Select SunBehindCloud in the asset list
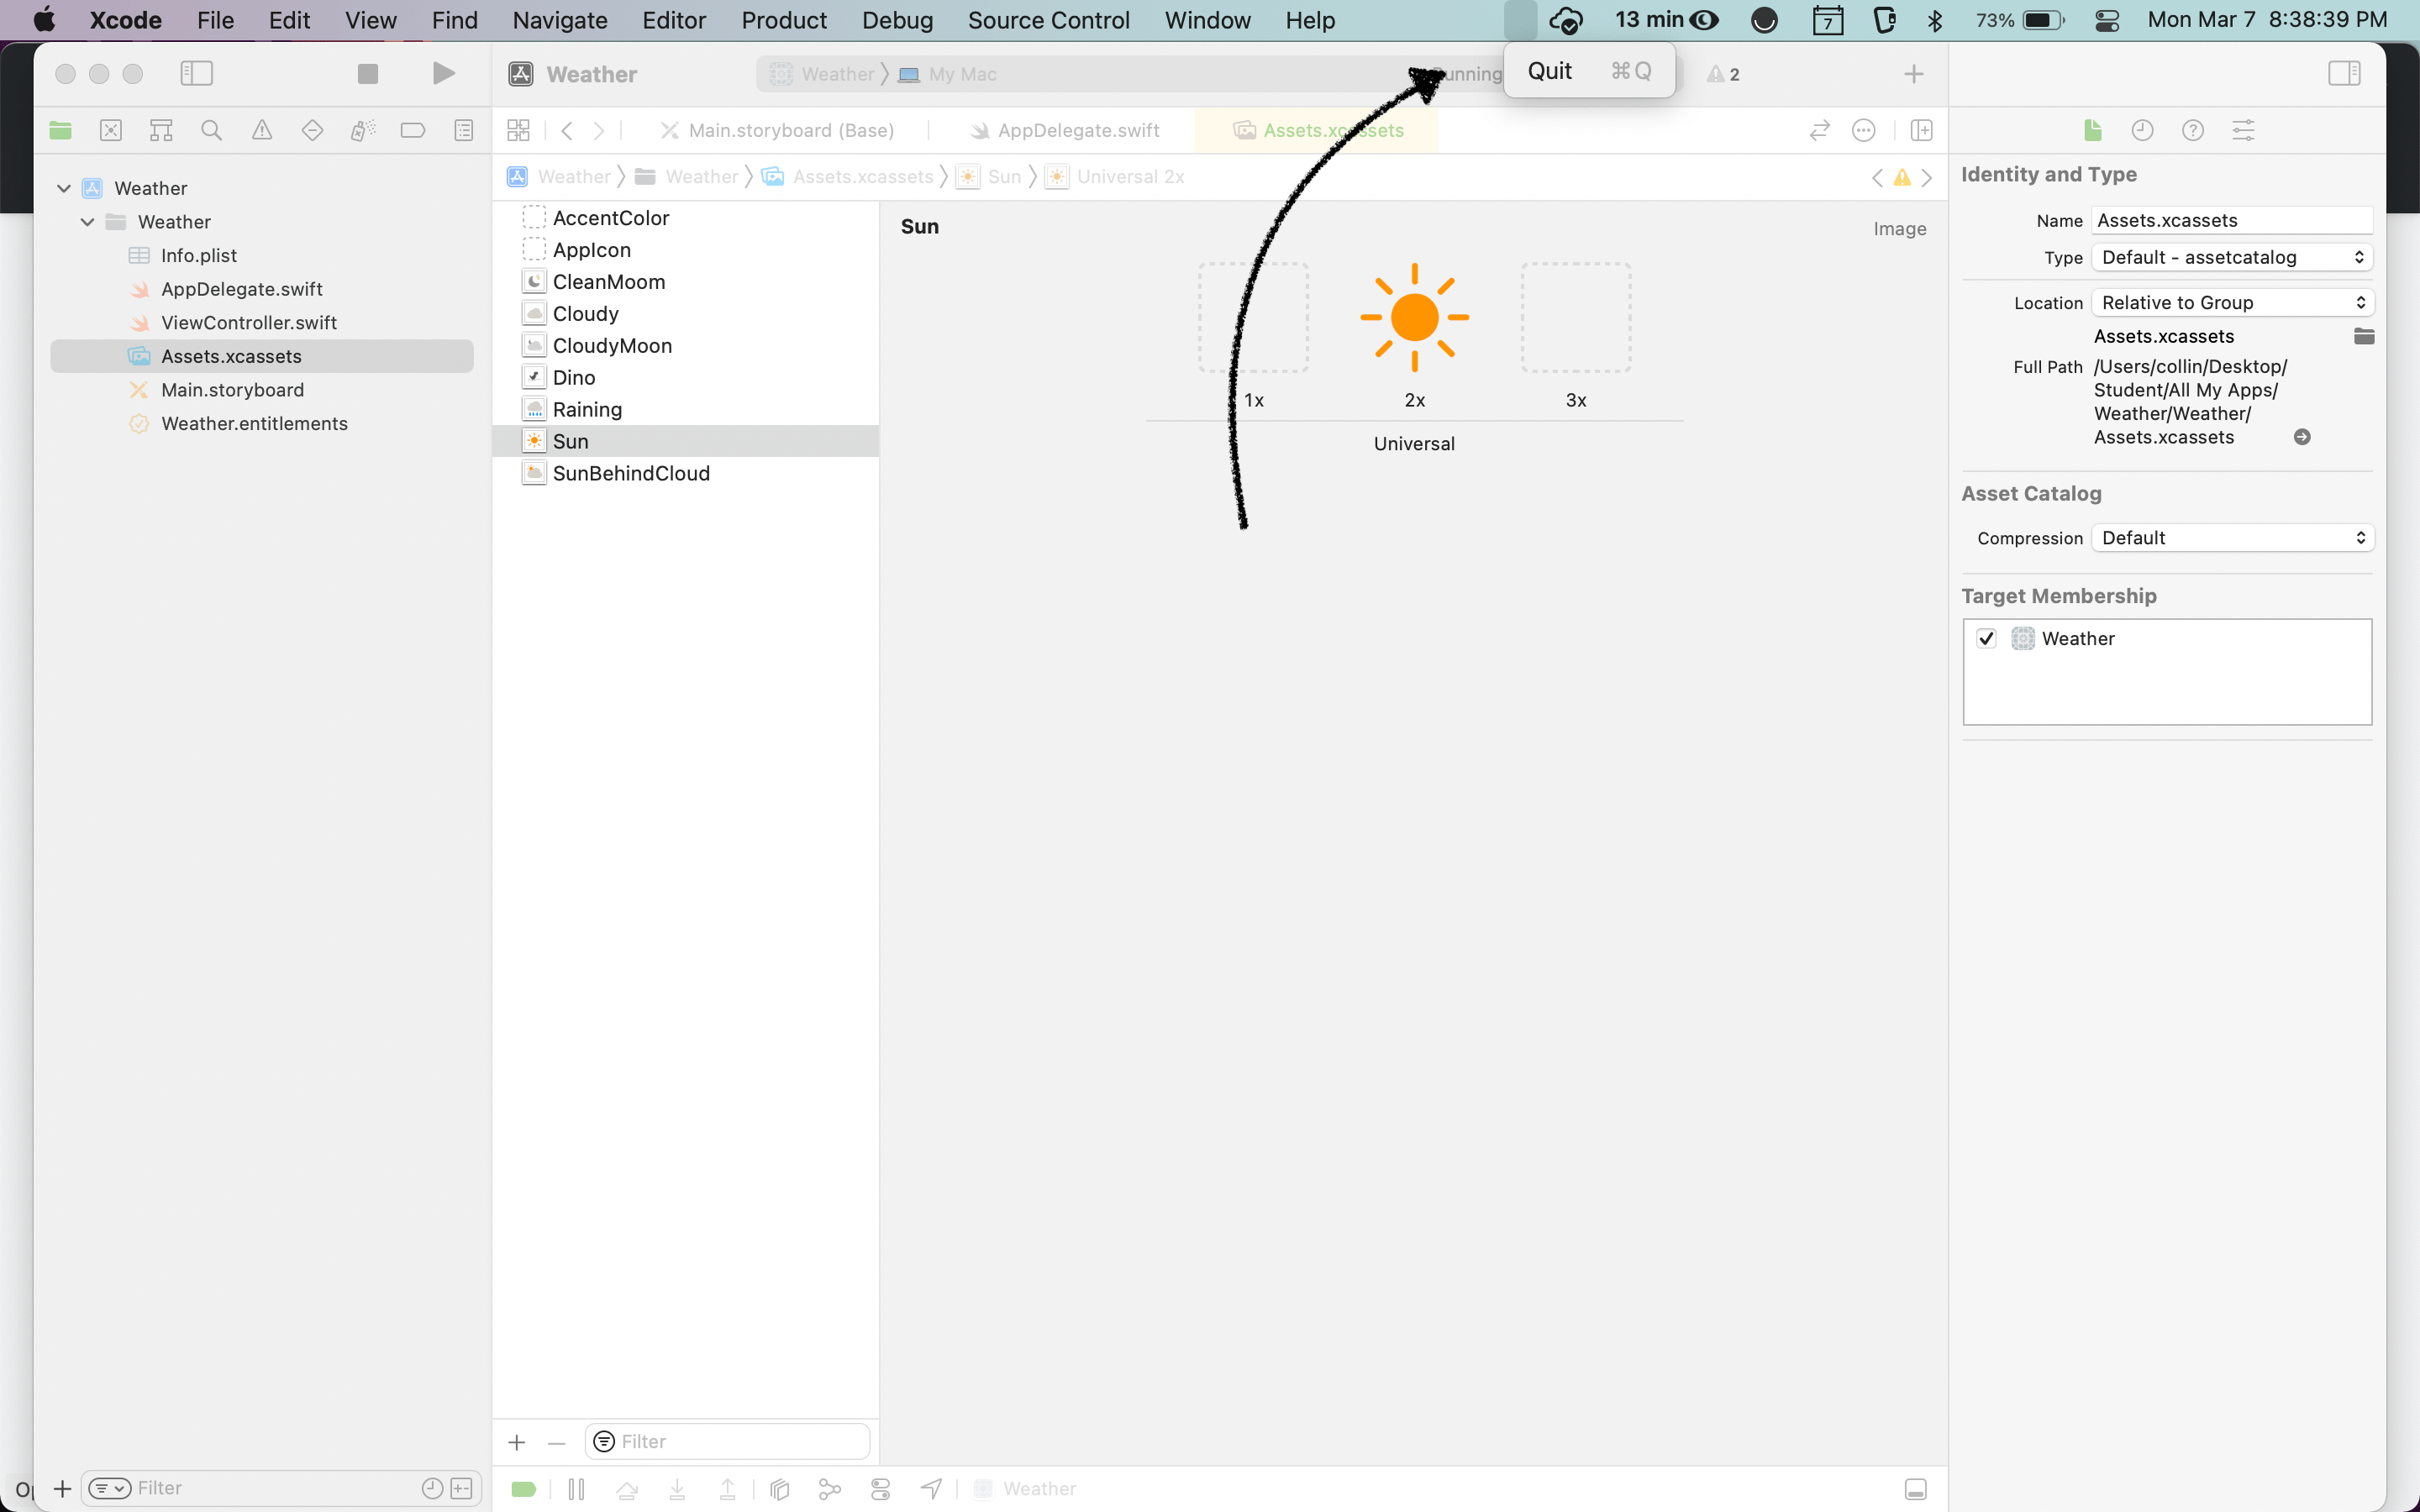 pyautogui.click(x=685, y=473)
